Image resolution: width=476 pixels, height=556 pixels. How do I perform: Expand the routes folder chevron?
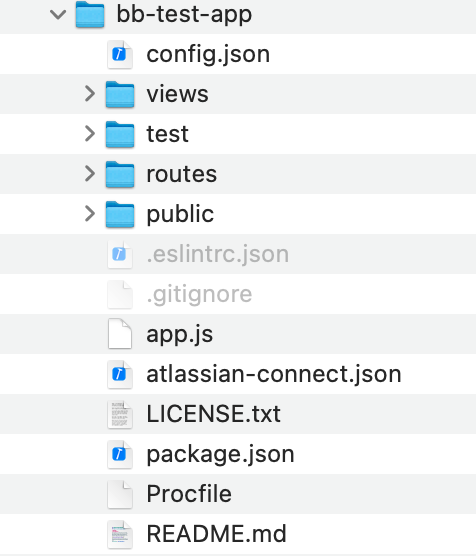pyautogui.click(x=89, y=174)
